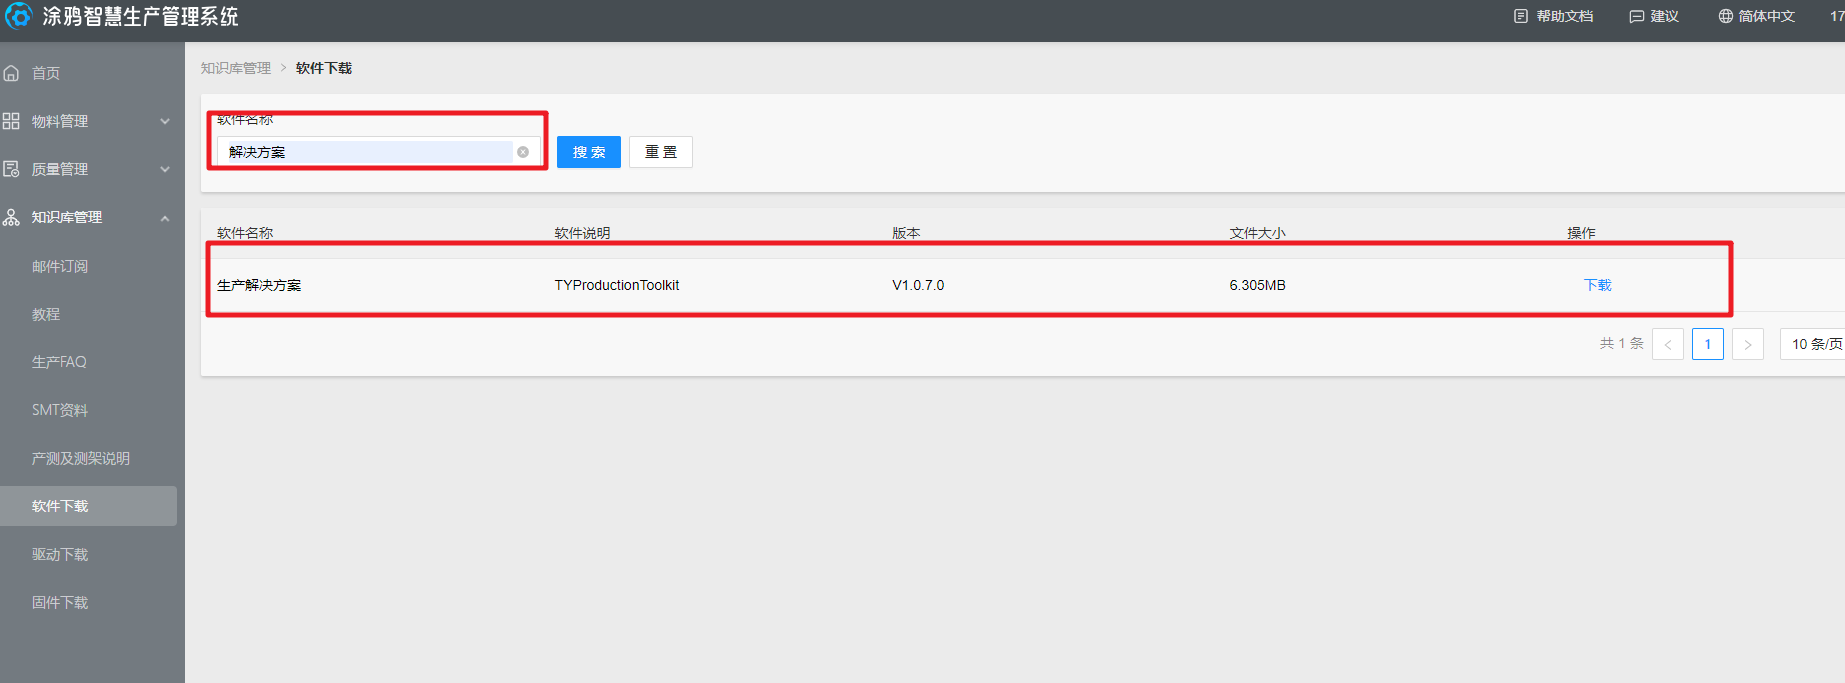
Task: Select the 生产解决方案 cell
Action: click(259, 285)
